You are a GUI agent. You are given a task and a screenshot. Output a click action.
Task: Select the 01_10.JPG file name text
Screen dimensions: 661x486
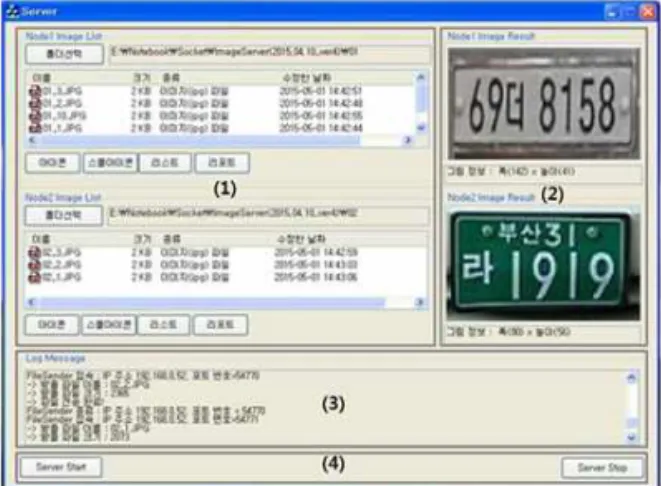coord(64,115)
